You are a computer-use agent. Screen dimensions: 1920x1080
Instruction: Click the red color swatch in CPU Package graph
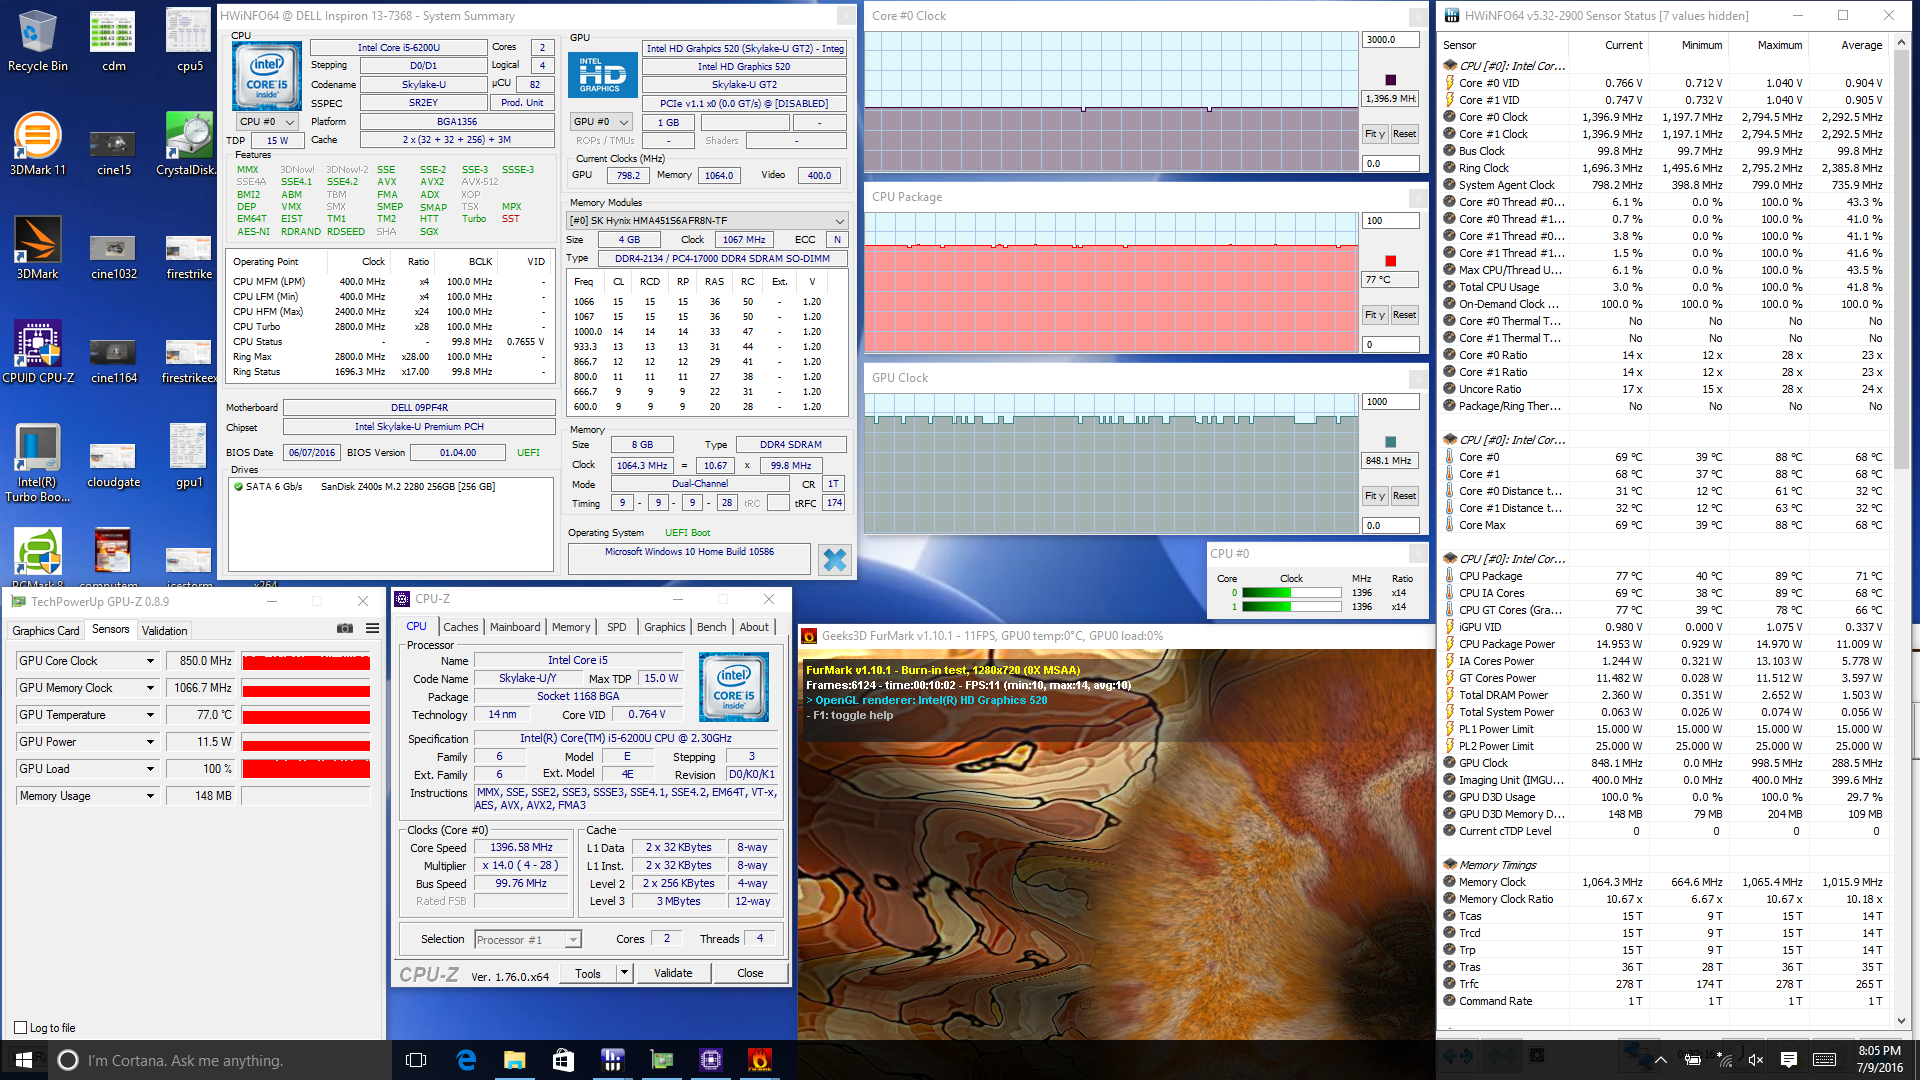pyautogui.click(x=1390, y=261)
